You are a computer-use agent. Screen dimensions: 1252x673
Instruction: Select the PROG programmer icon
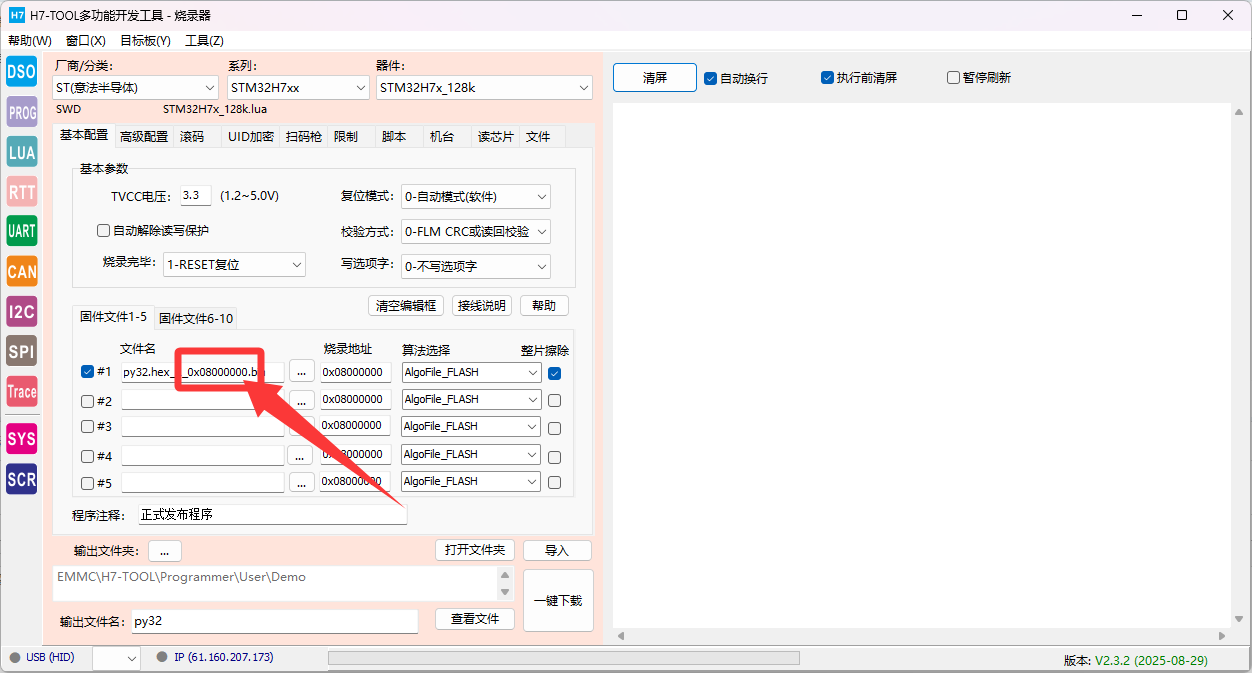point(21,112)
